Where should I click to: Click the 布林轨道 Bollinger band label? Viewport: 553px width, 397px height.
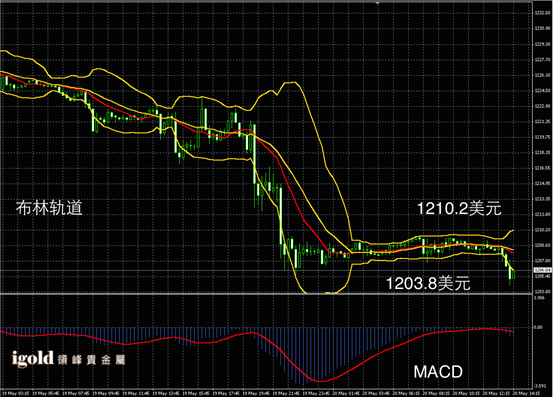[x=49, y=208]
